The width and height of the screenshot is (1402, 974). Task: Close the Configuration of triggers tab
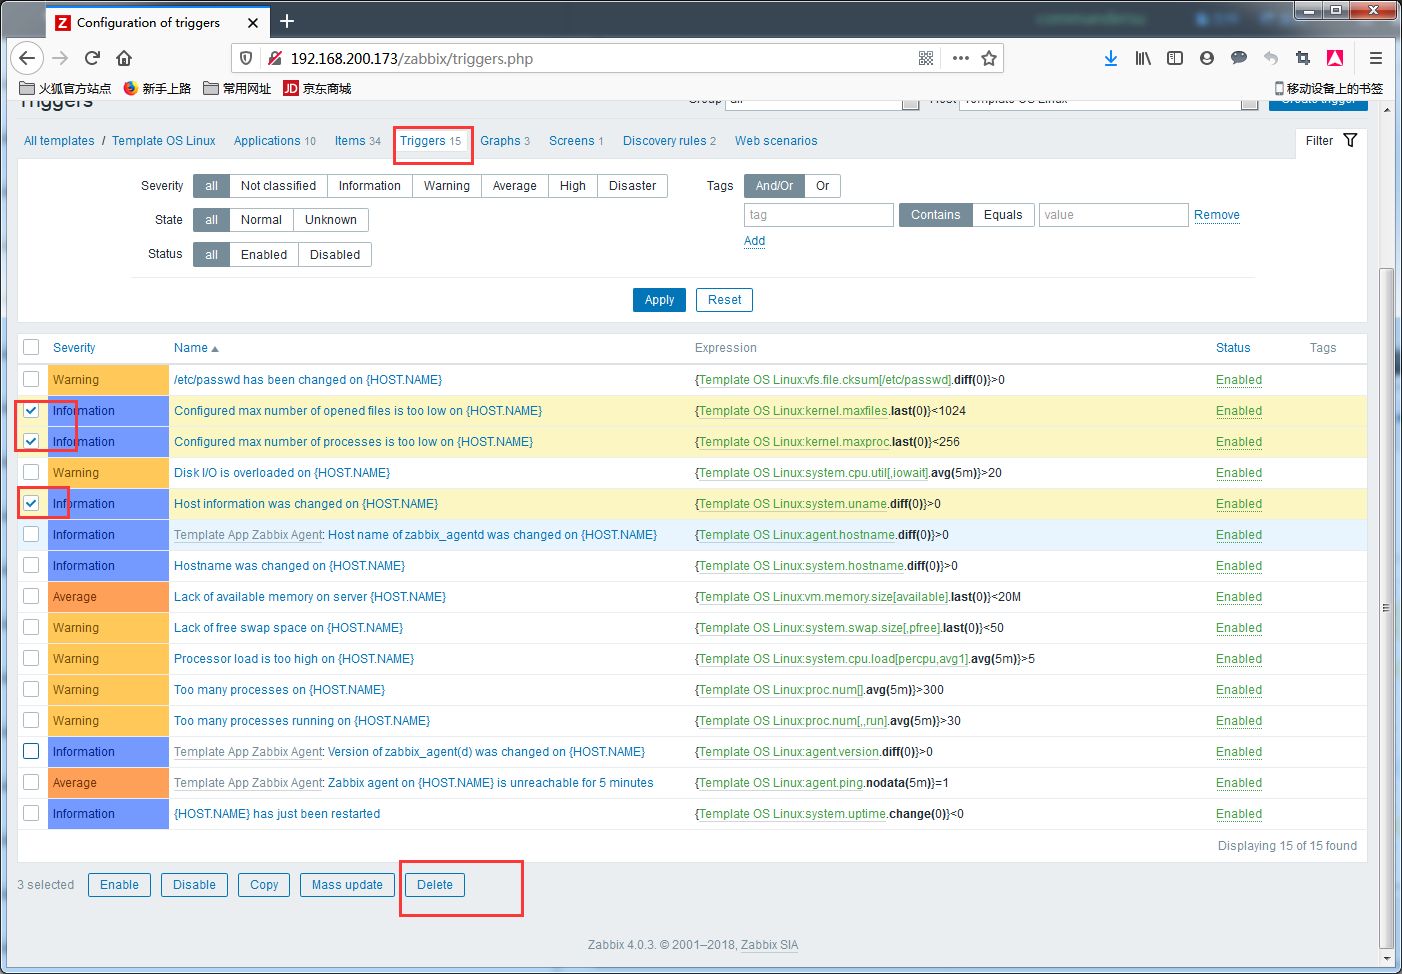253,22
